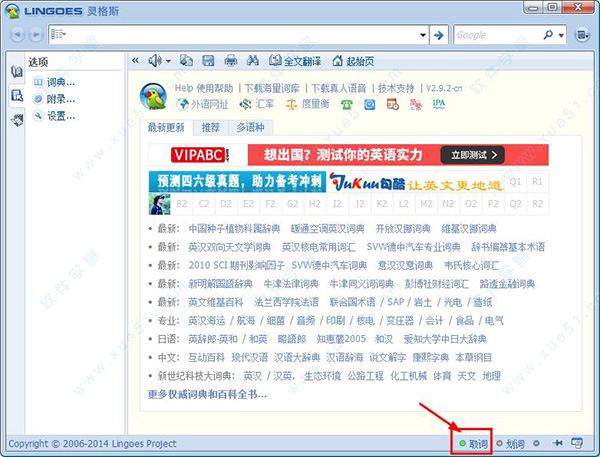The height and width of the screenshot is (457, 600).
Task: Click the JuKuu 句酷 banner
Action: pos(416,182)
